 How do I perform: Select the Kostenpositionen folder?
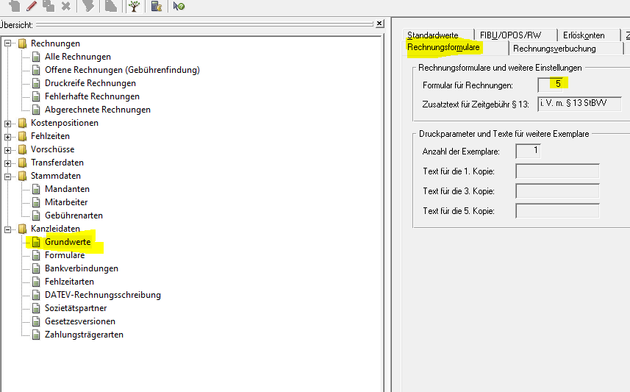[x=64, y=123]
